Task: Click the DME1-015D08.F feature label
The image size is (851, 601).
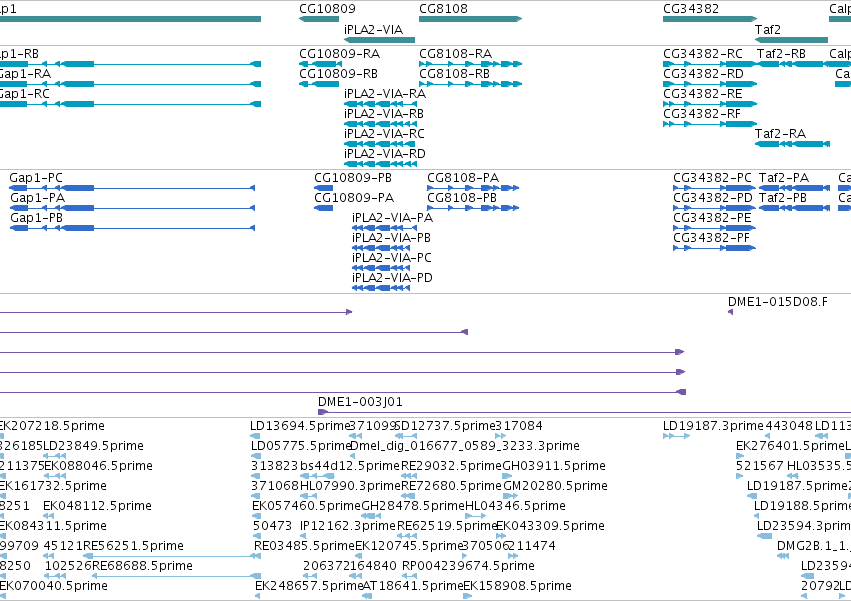Action: 778,302
